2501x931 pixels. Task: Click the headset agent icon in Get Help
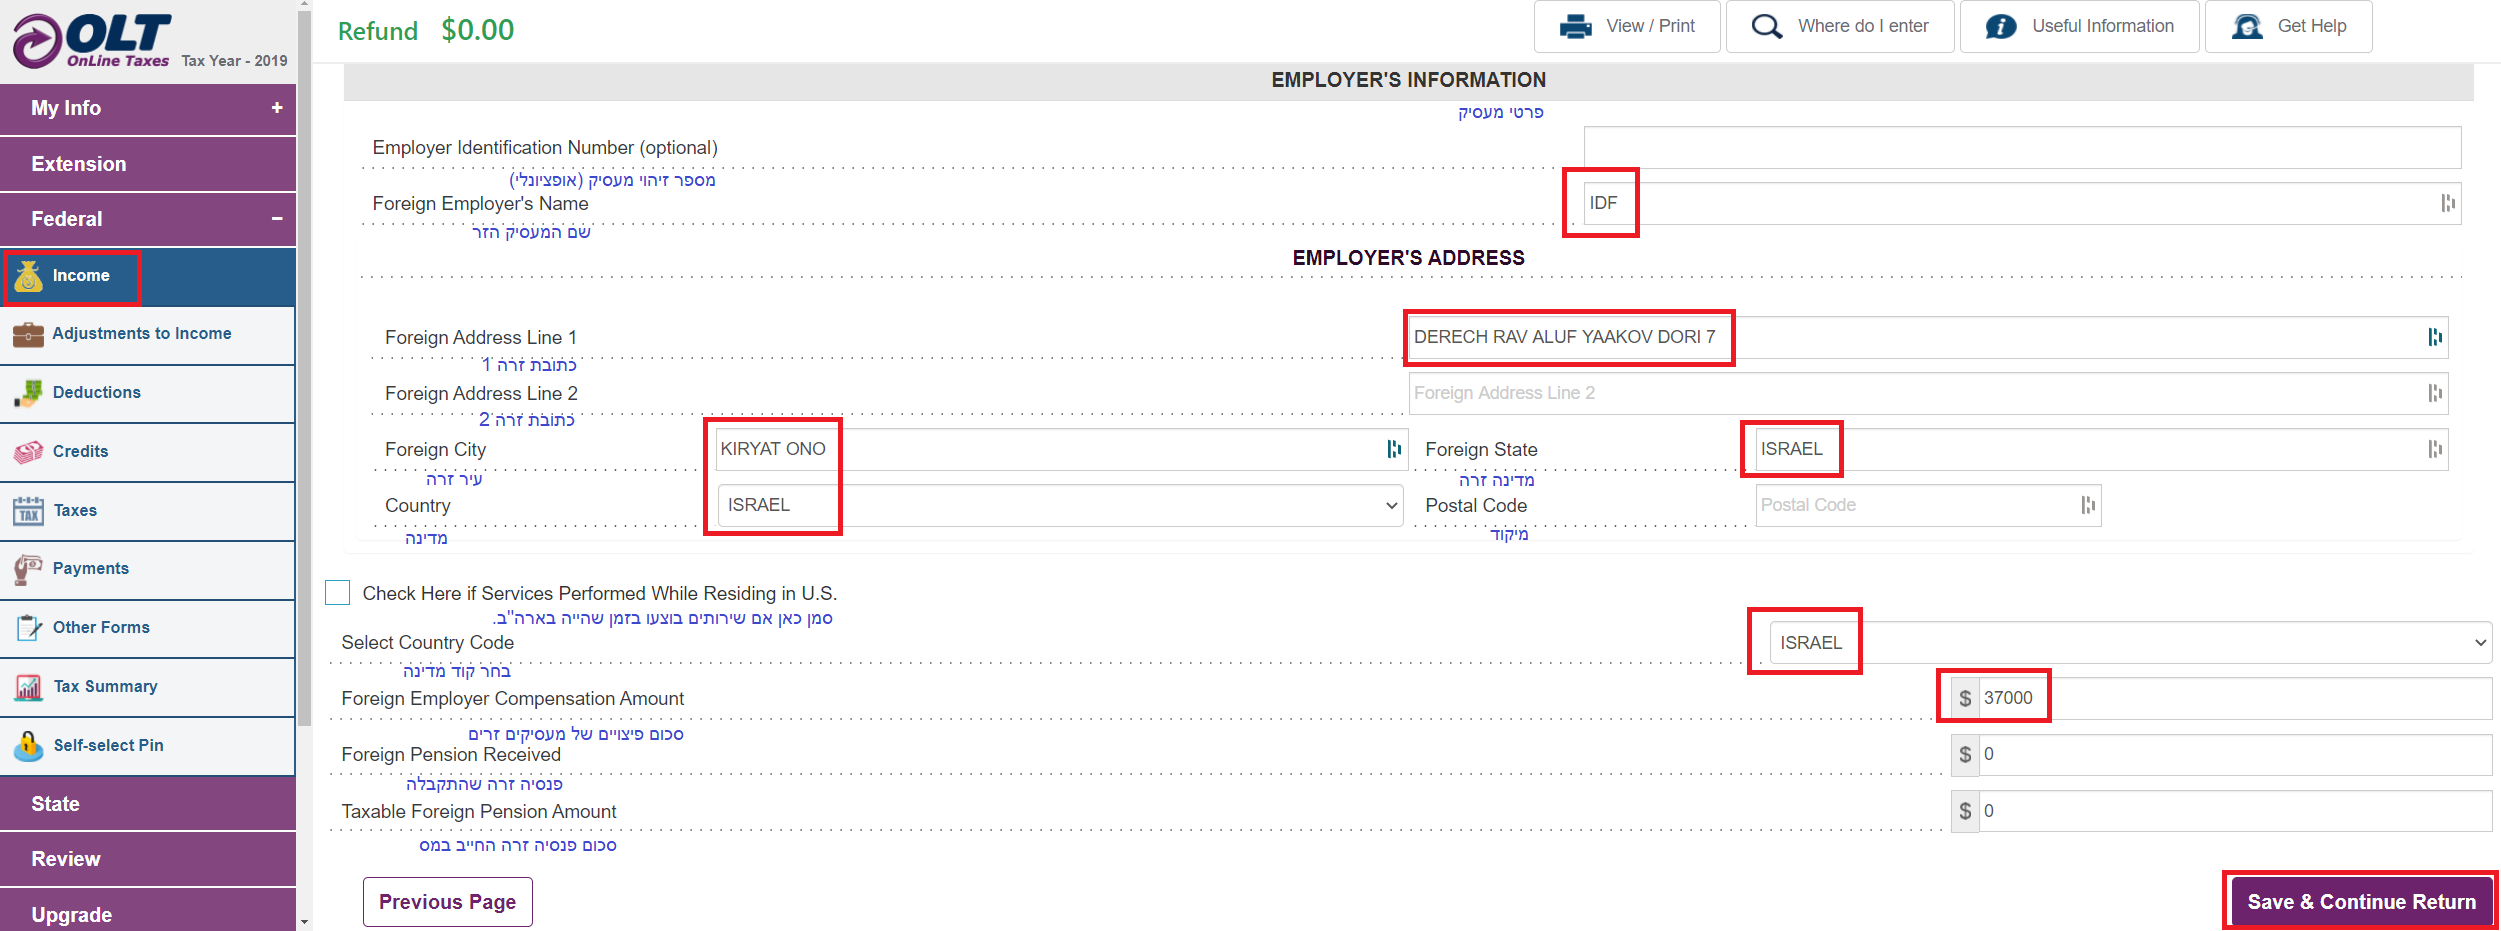[2247, 27]
